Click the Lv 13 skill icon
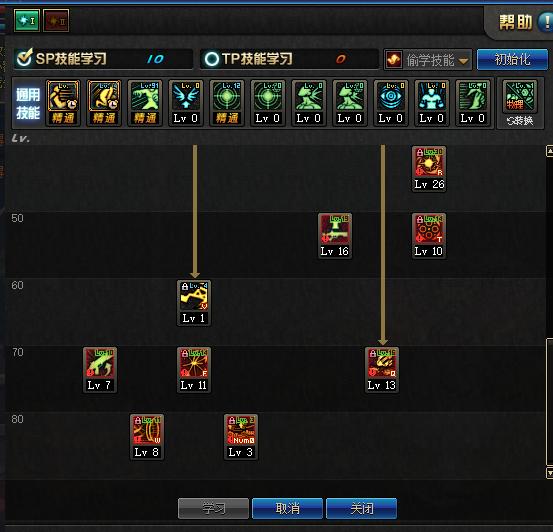This screenshot has width=553, height=532. pos(382,363)
